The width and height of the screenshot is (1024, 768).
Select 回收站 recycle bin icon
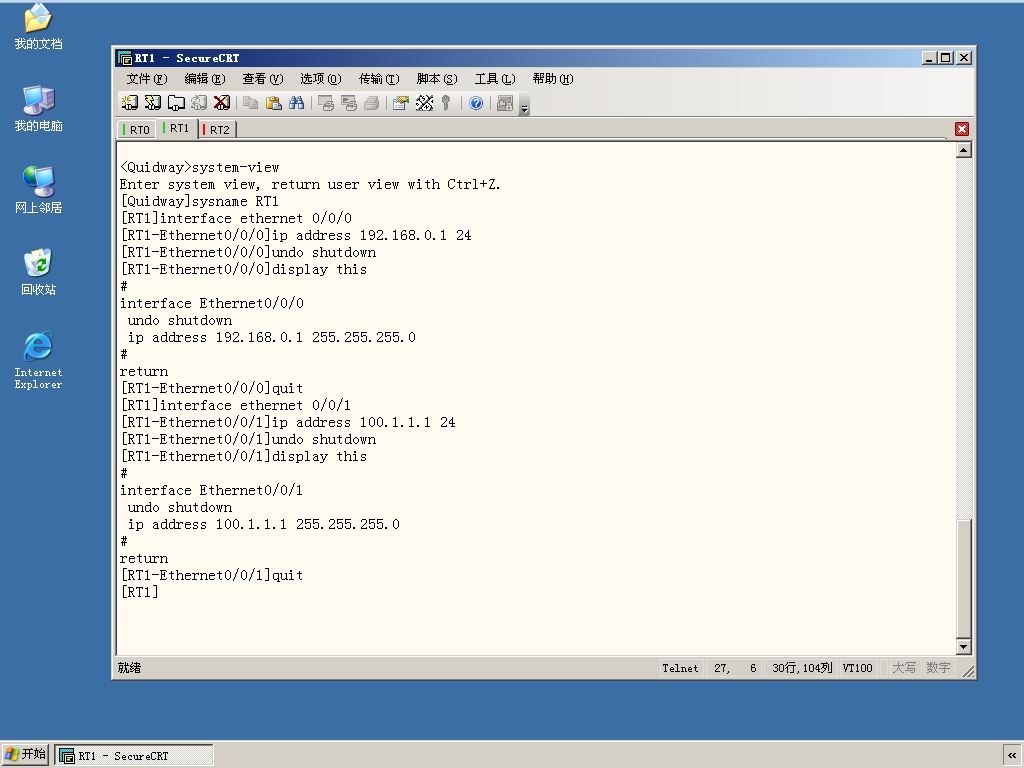(38, 272)
